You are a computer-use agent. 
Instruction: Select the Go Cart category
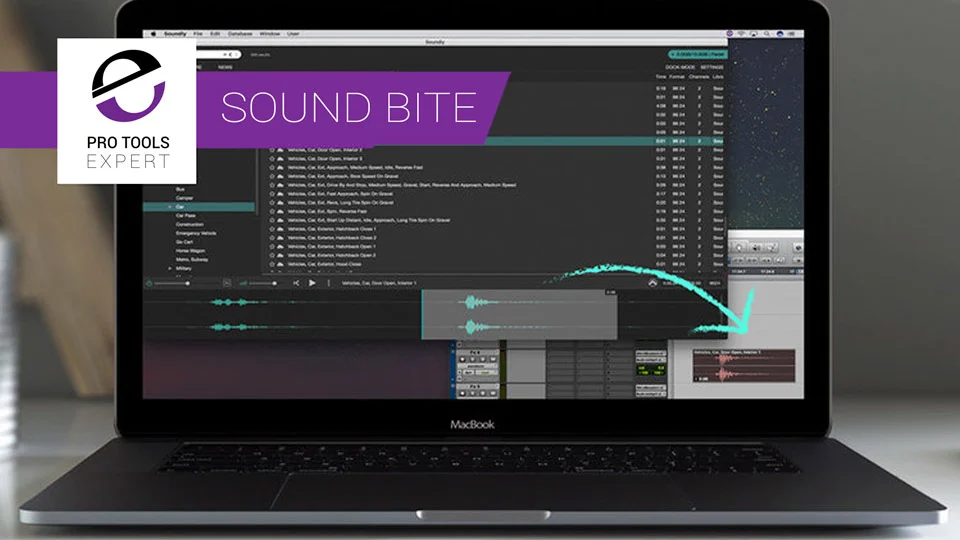(x=184, y=242)
